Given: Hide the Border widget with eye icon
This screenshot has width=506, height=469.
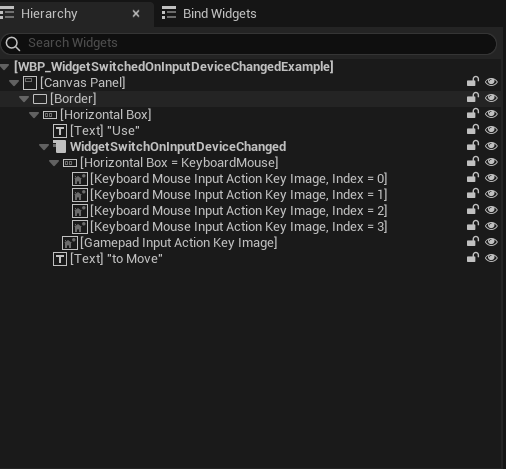Looking at the screenshot, I should tap(491, 98).
